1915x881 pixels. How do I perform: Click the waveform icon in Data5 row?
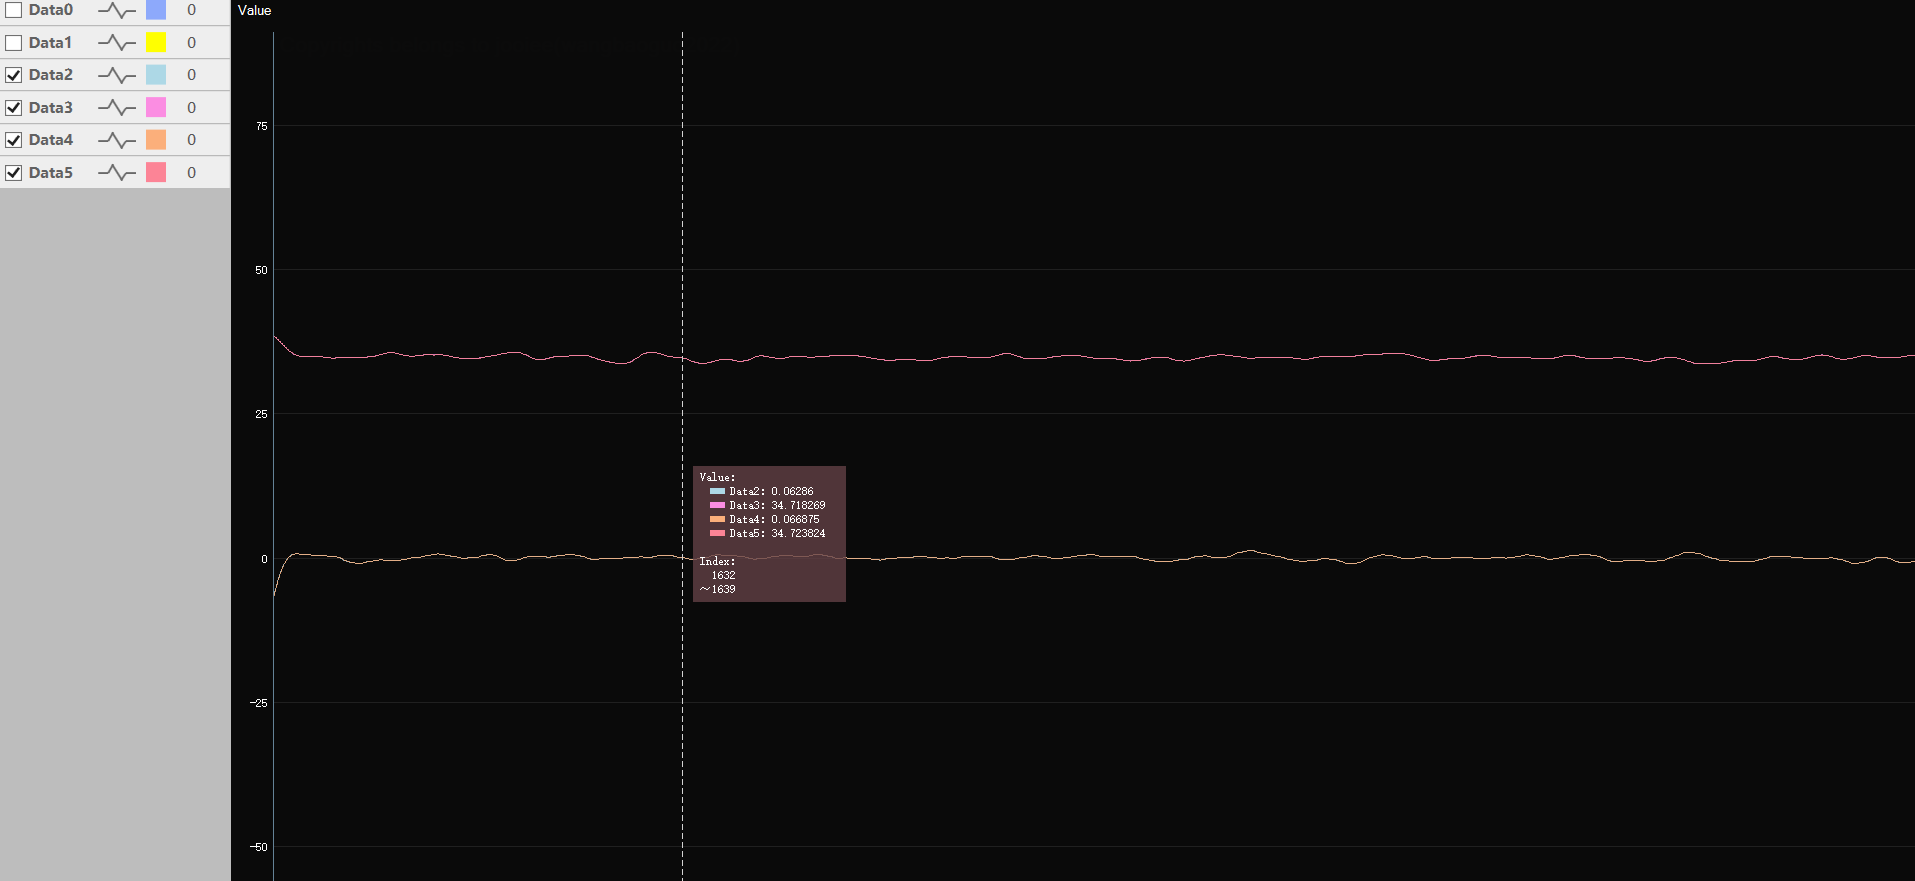(117, 173)
